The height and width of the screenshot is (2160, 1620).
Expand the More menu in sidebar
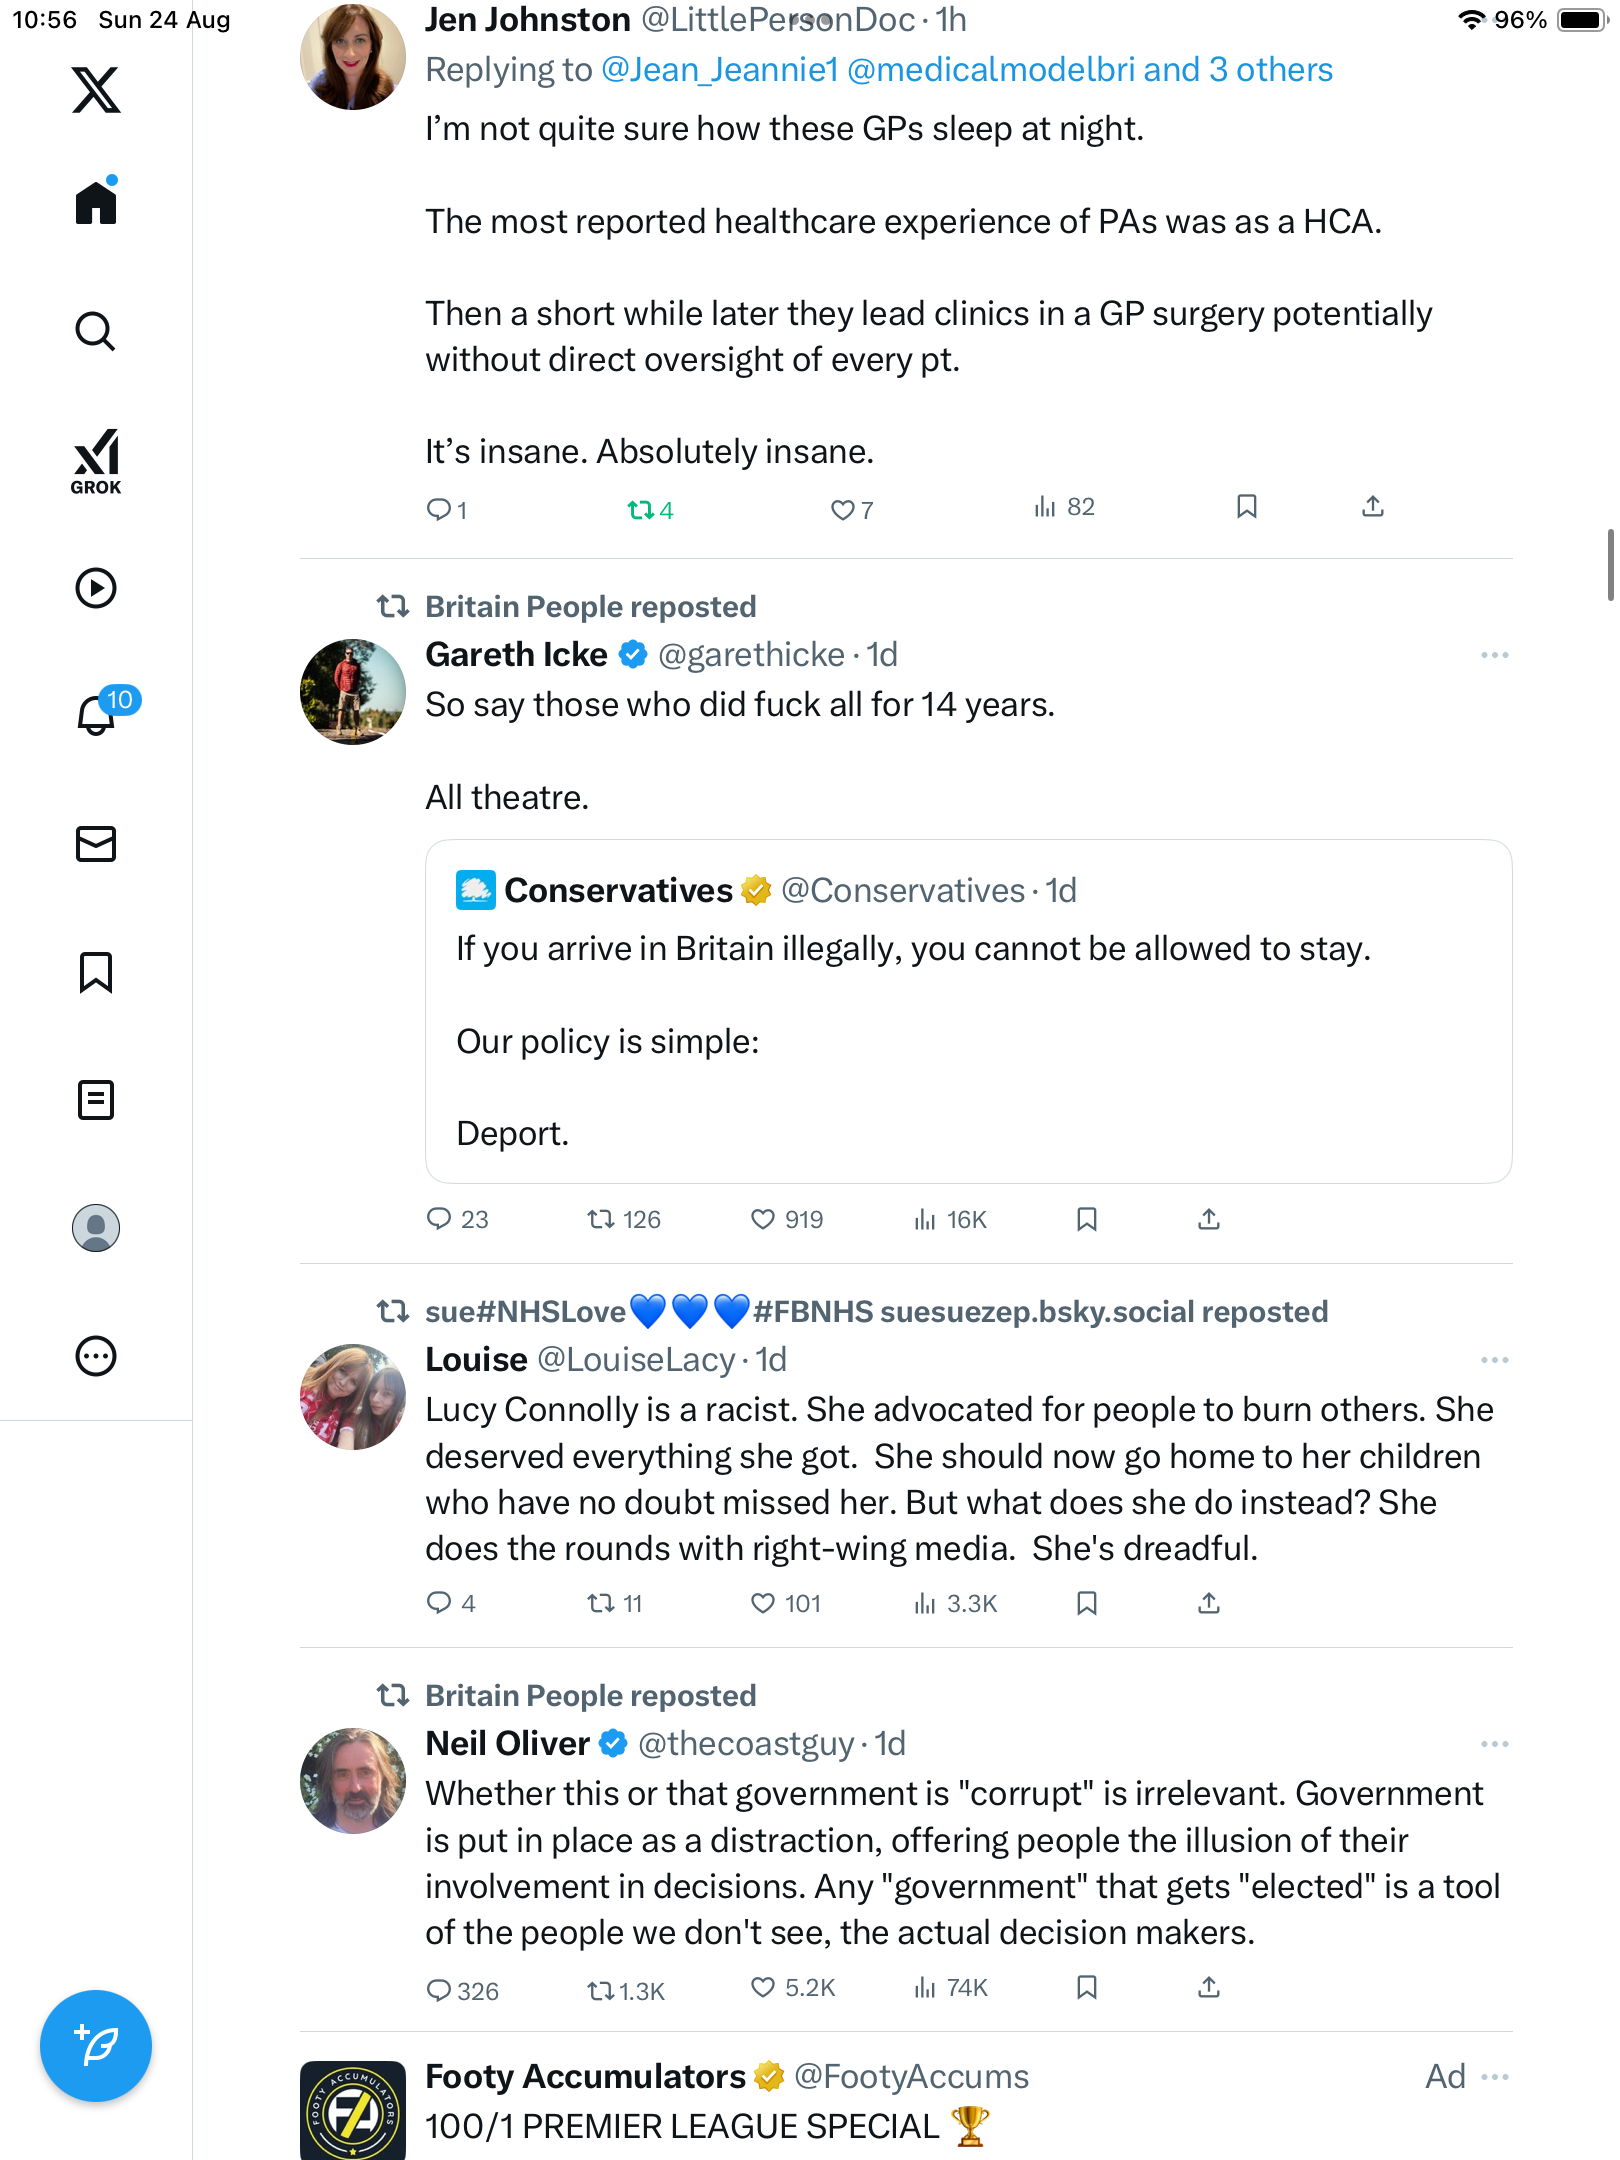pyautogui.click(x=96, y=1356)
